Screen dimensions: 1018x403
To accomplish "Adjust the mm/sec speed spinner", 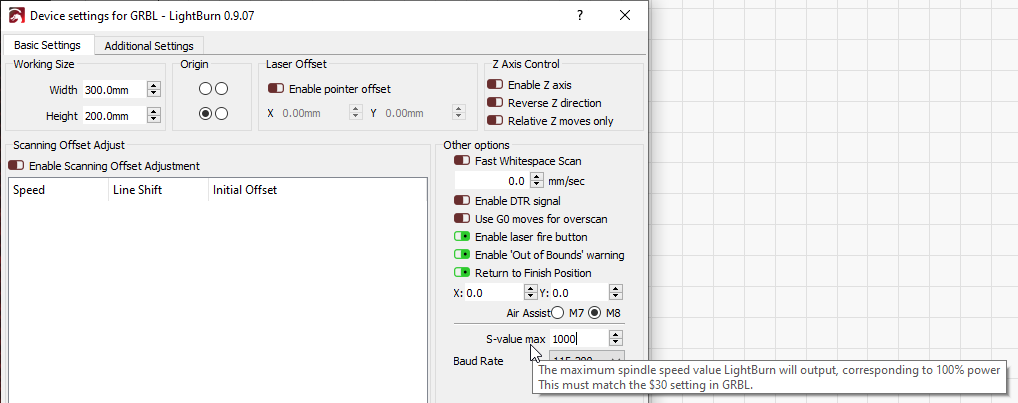I will coord(537,180).
